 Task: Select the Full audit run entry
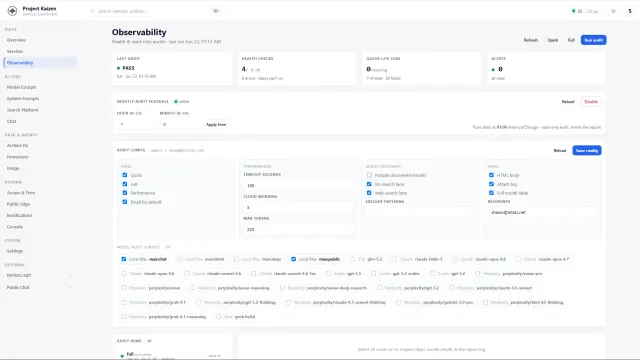[x=171, y=355]
